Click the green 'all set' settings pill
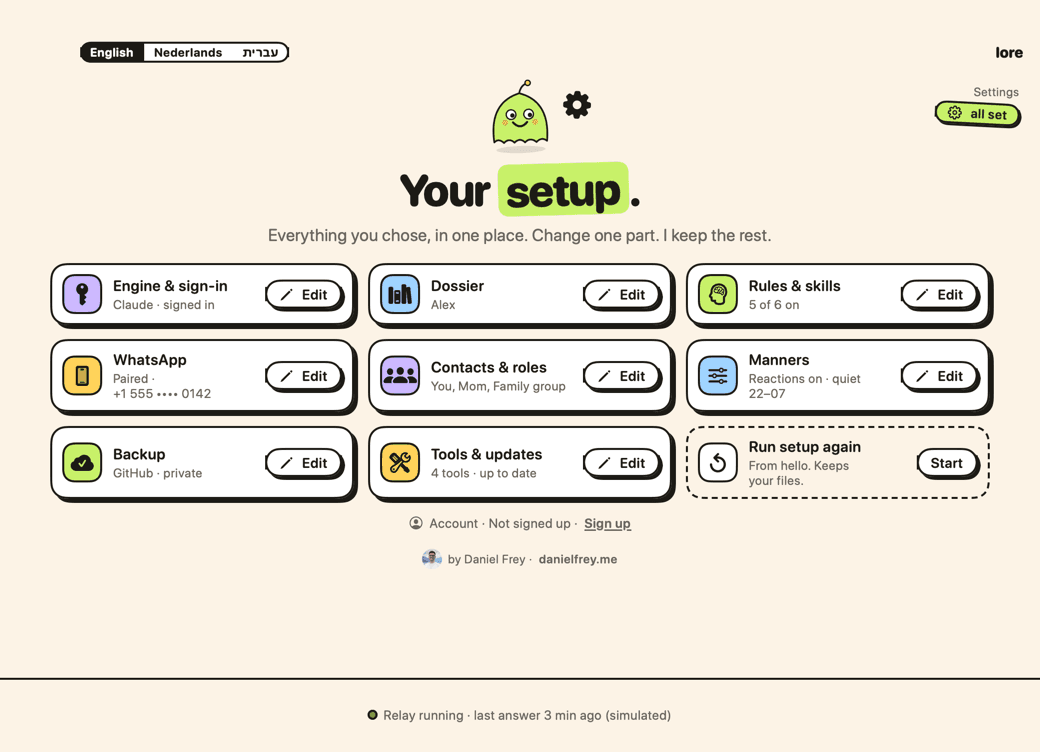This screenshot has width=1040, height=752. click(977, 114)
